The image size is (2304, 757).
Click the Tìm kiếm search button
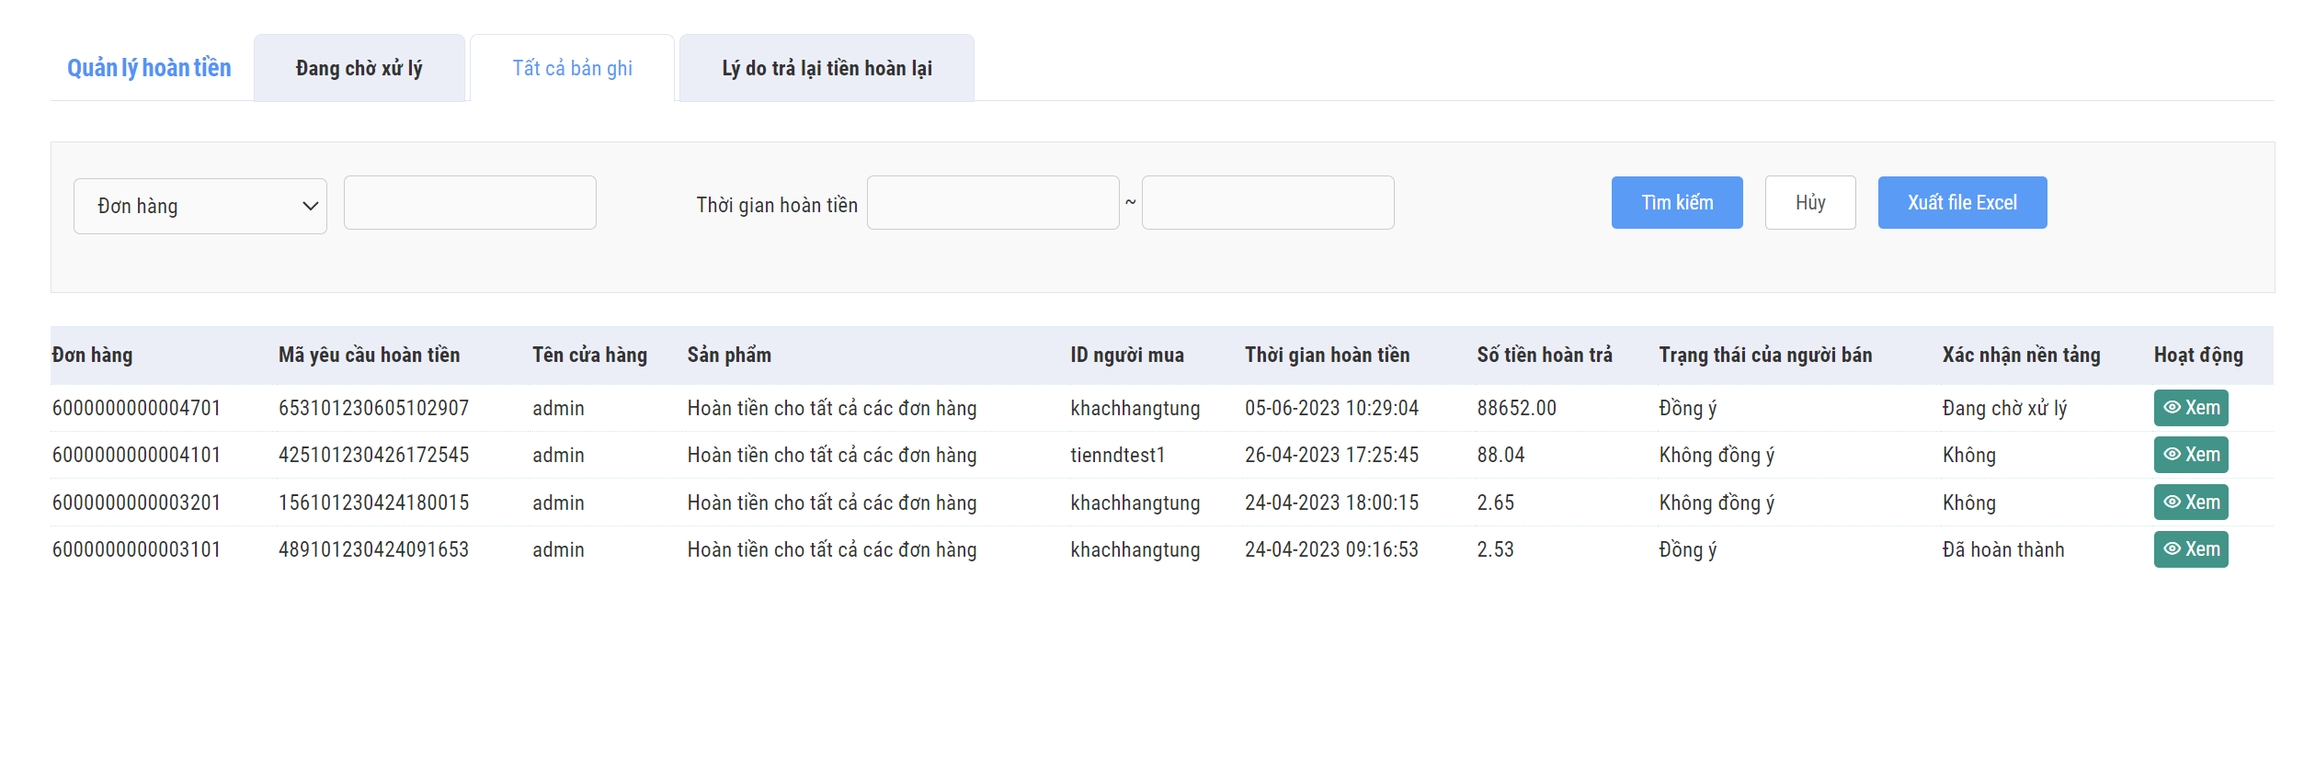(1676, 203)
